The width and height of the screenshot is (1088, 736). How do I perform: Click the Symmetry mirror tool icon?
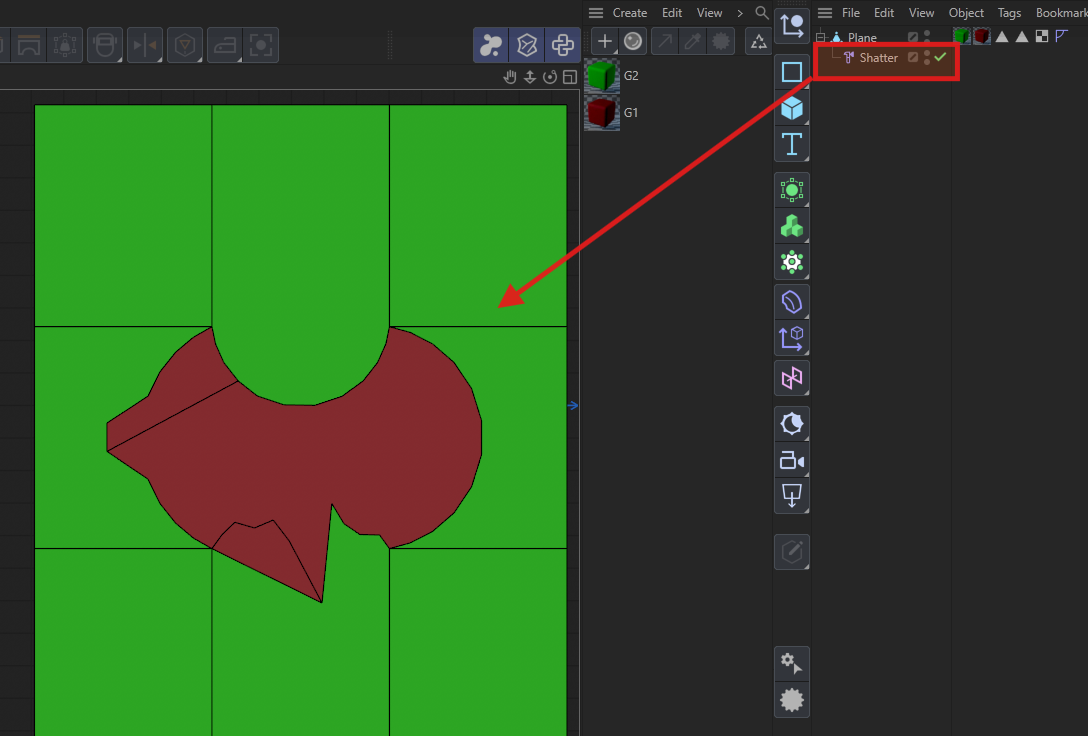coord(145,45)
